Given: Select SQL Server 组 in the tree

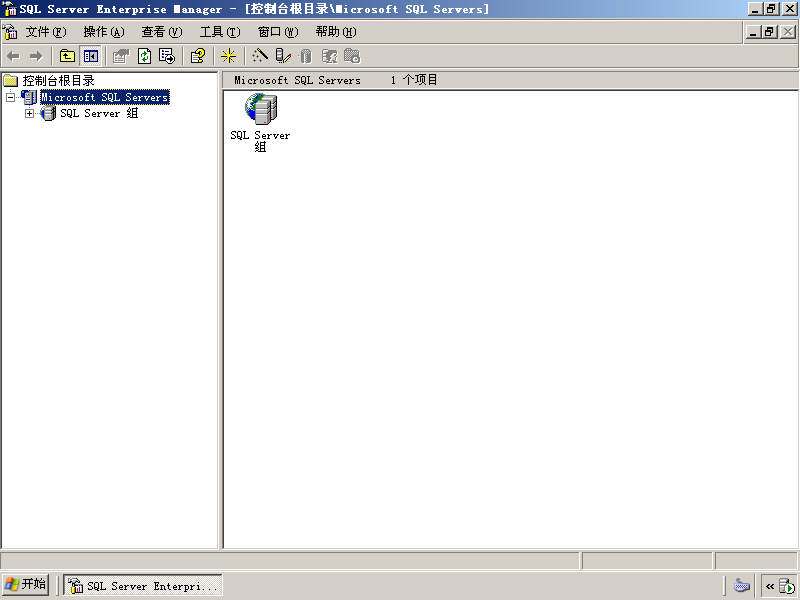Looking at the screenshot, I should tap(99, 113).
